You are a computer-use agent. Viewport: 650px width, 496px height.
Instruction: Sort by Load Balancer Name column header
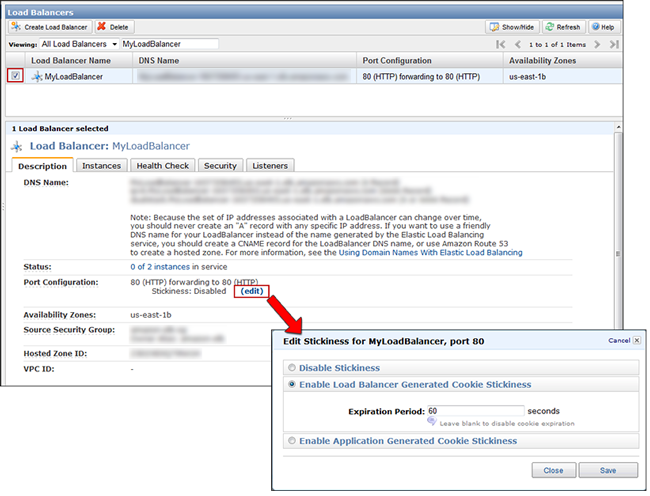[x=79, y=60]
